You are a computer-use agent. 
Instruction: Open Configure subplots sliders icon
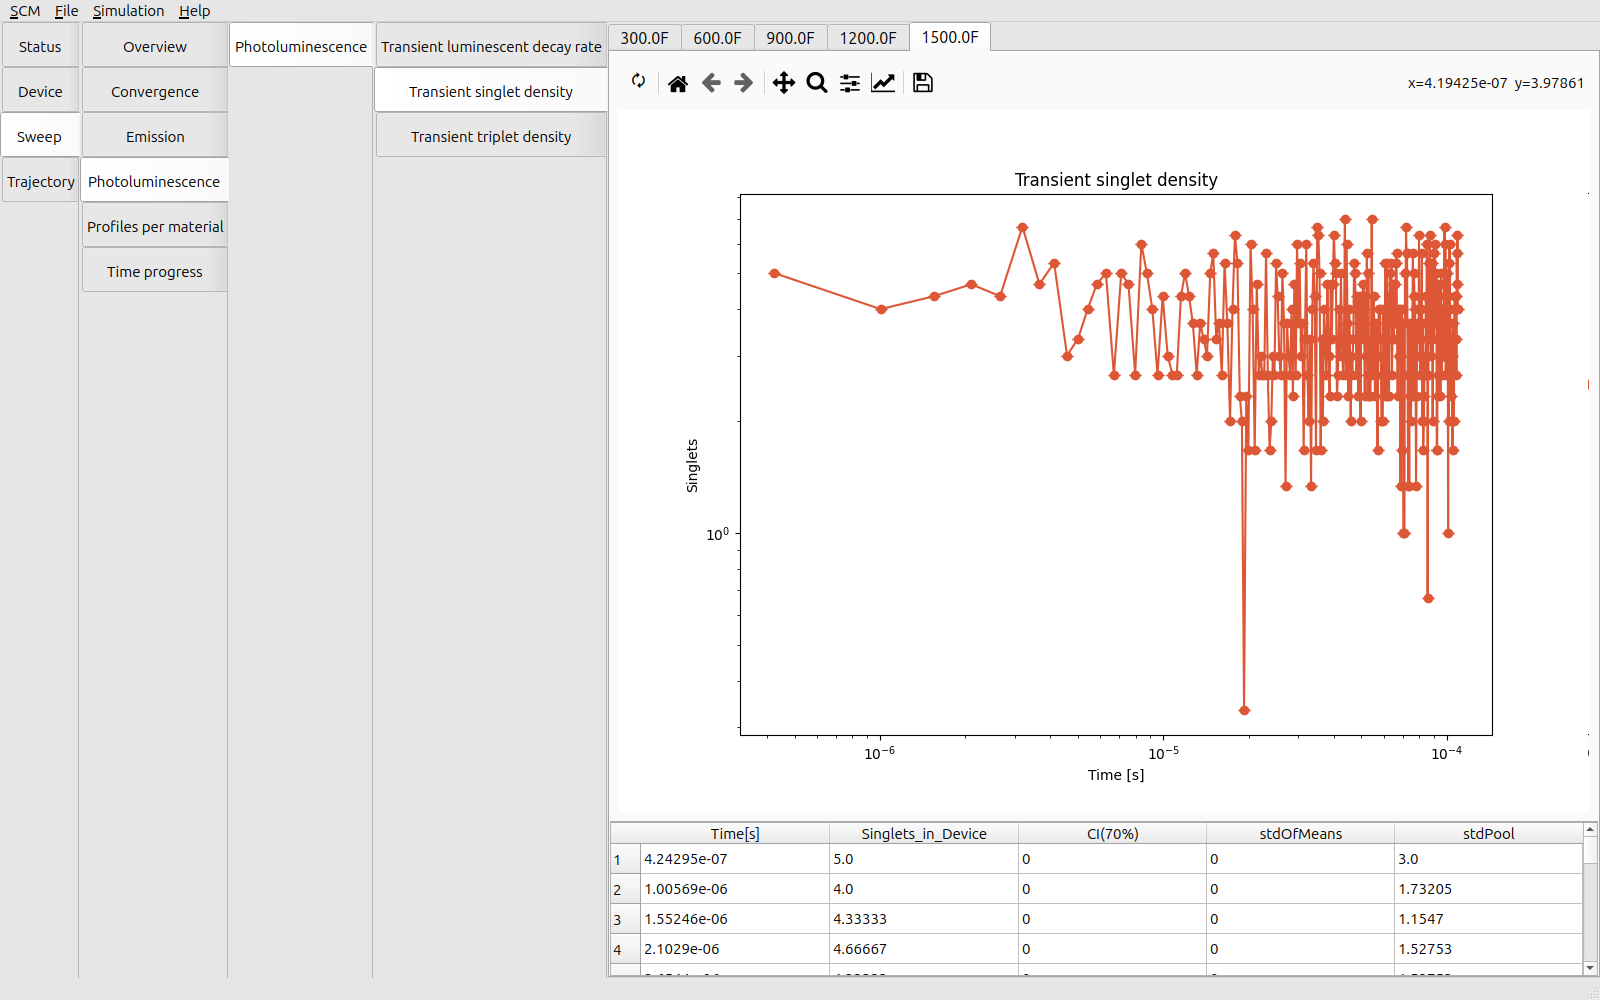click(850, 83)
